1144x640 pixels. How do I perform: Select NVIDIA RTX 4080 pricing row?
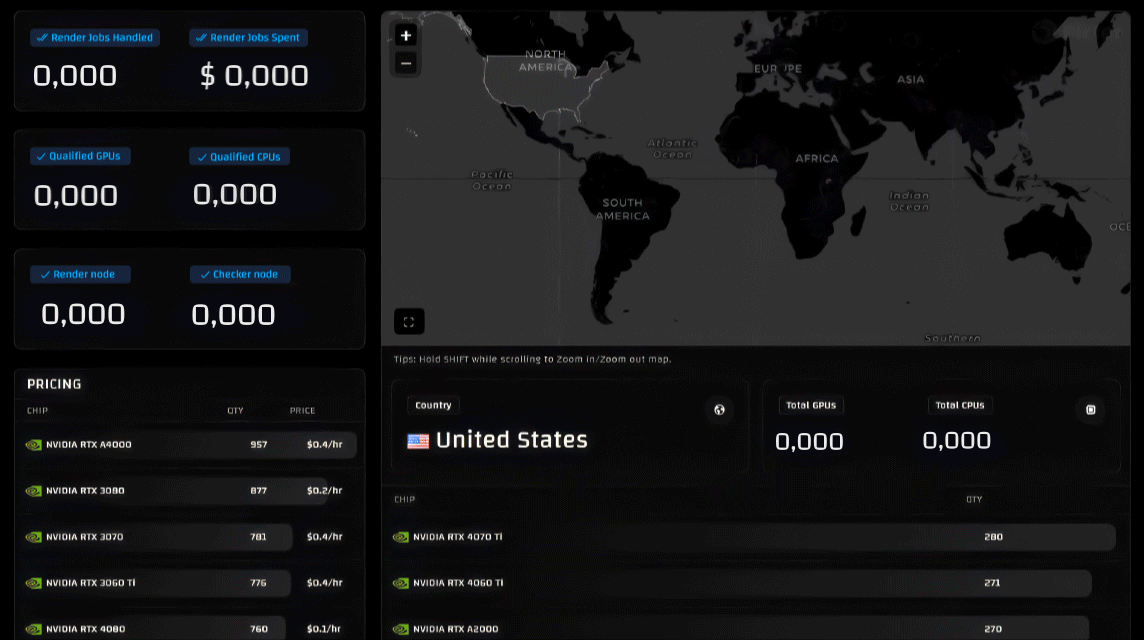[190, 628]
